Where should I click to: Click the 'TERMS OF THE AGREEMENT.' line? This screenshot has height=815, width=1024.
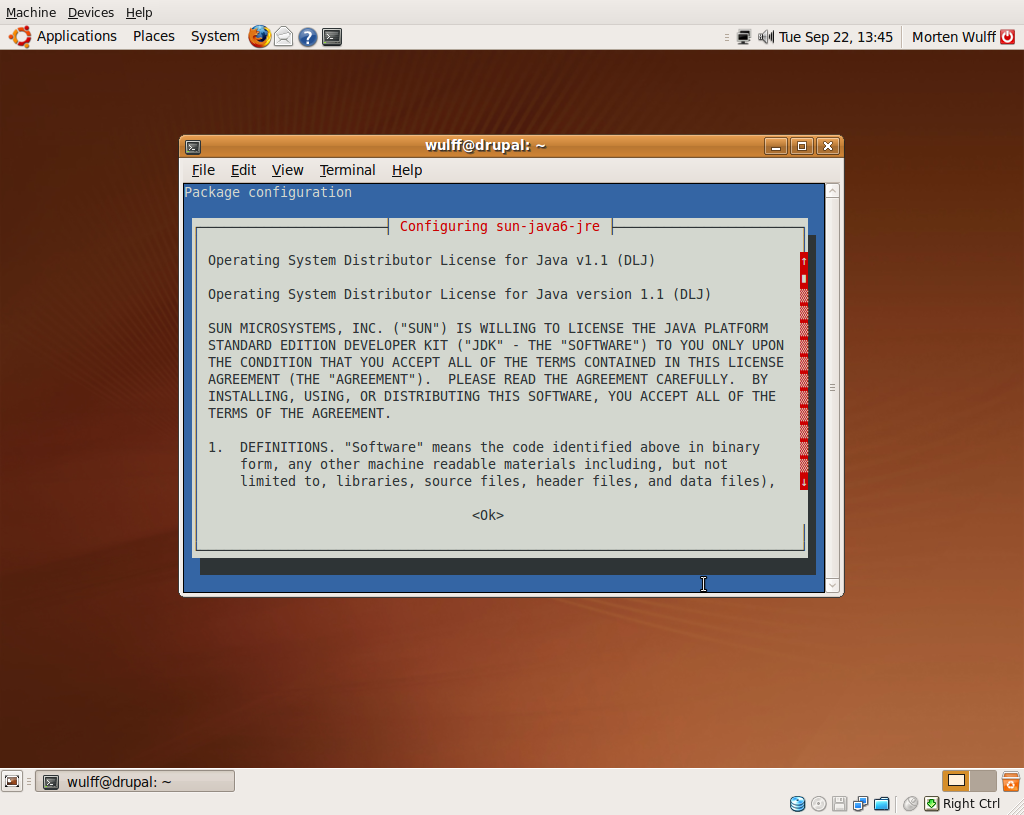299,413
